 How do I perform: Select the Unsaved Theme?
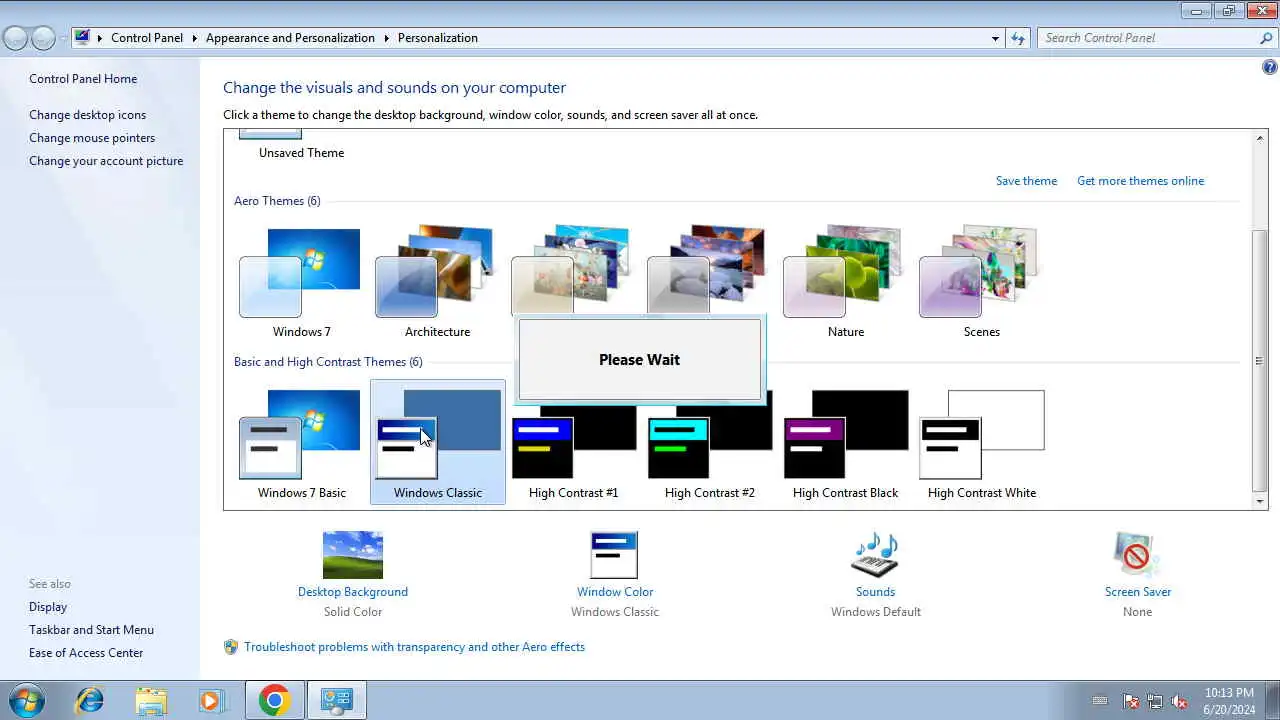(x=301, y=146)
